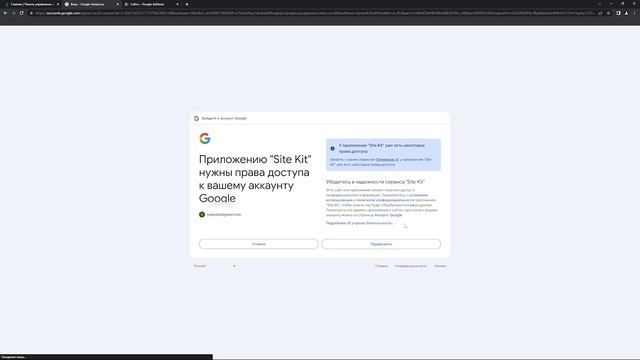
Task: Open the learn more about security risks link
Action: click(x=360, y=223)
